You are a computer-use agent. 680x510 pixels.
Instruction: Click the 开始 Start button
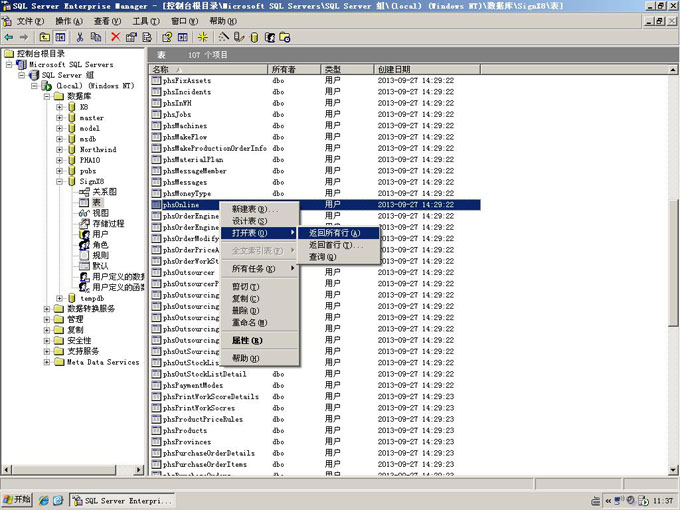[x=17, y=500]
